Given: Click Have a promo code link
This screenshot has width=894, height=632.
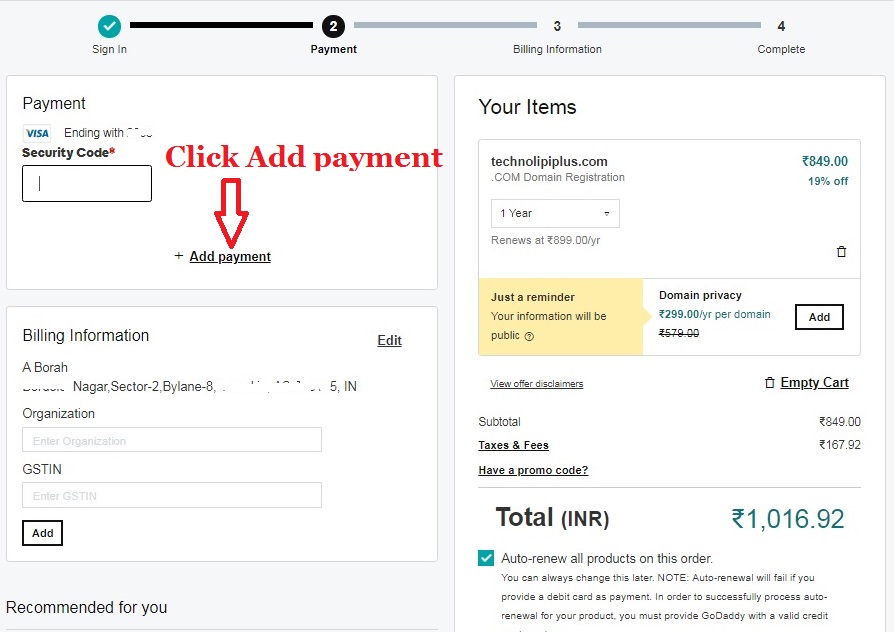Looking at the screenshot, I should pos(533,471).
